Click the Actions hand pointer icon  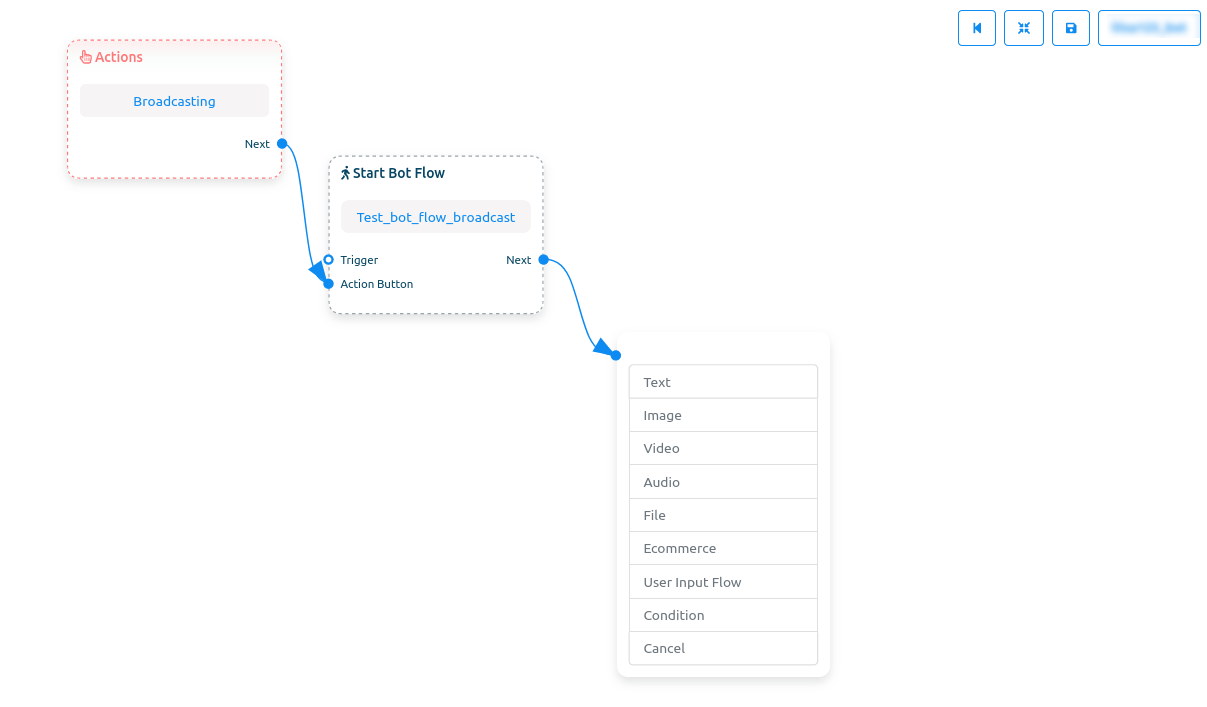coord(86,57)
